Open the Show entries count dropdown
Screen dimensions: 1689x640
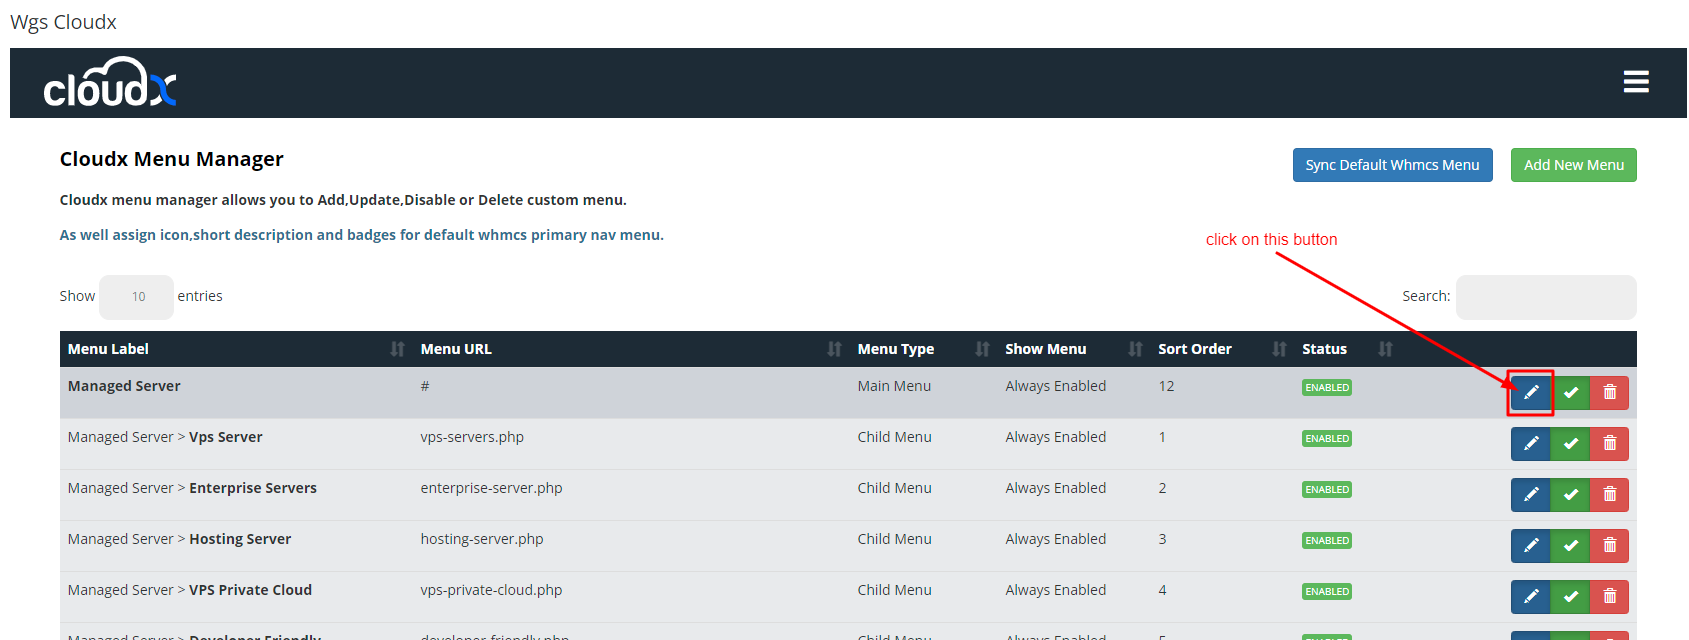pyautogui.click(x=137, y=297)
